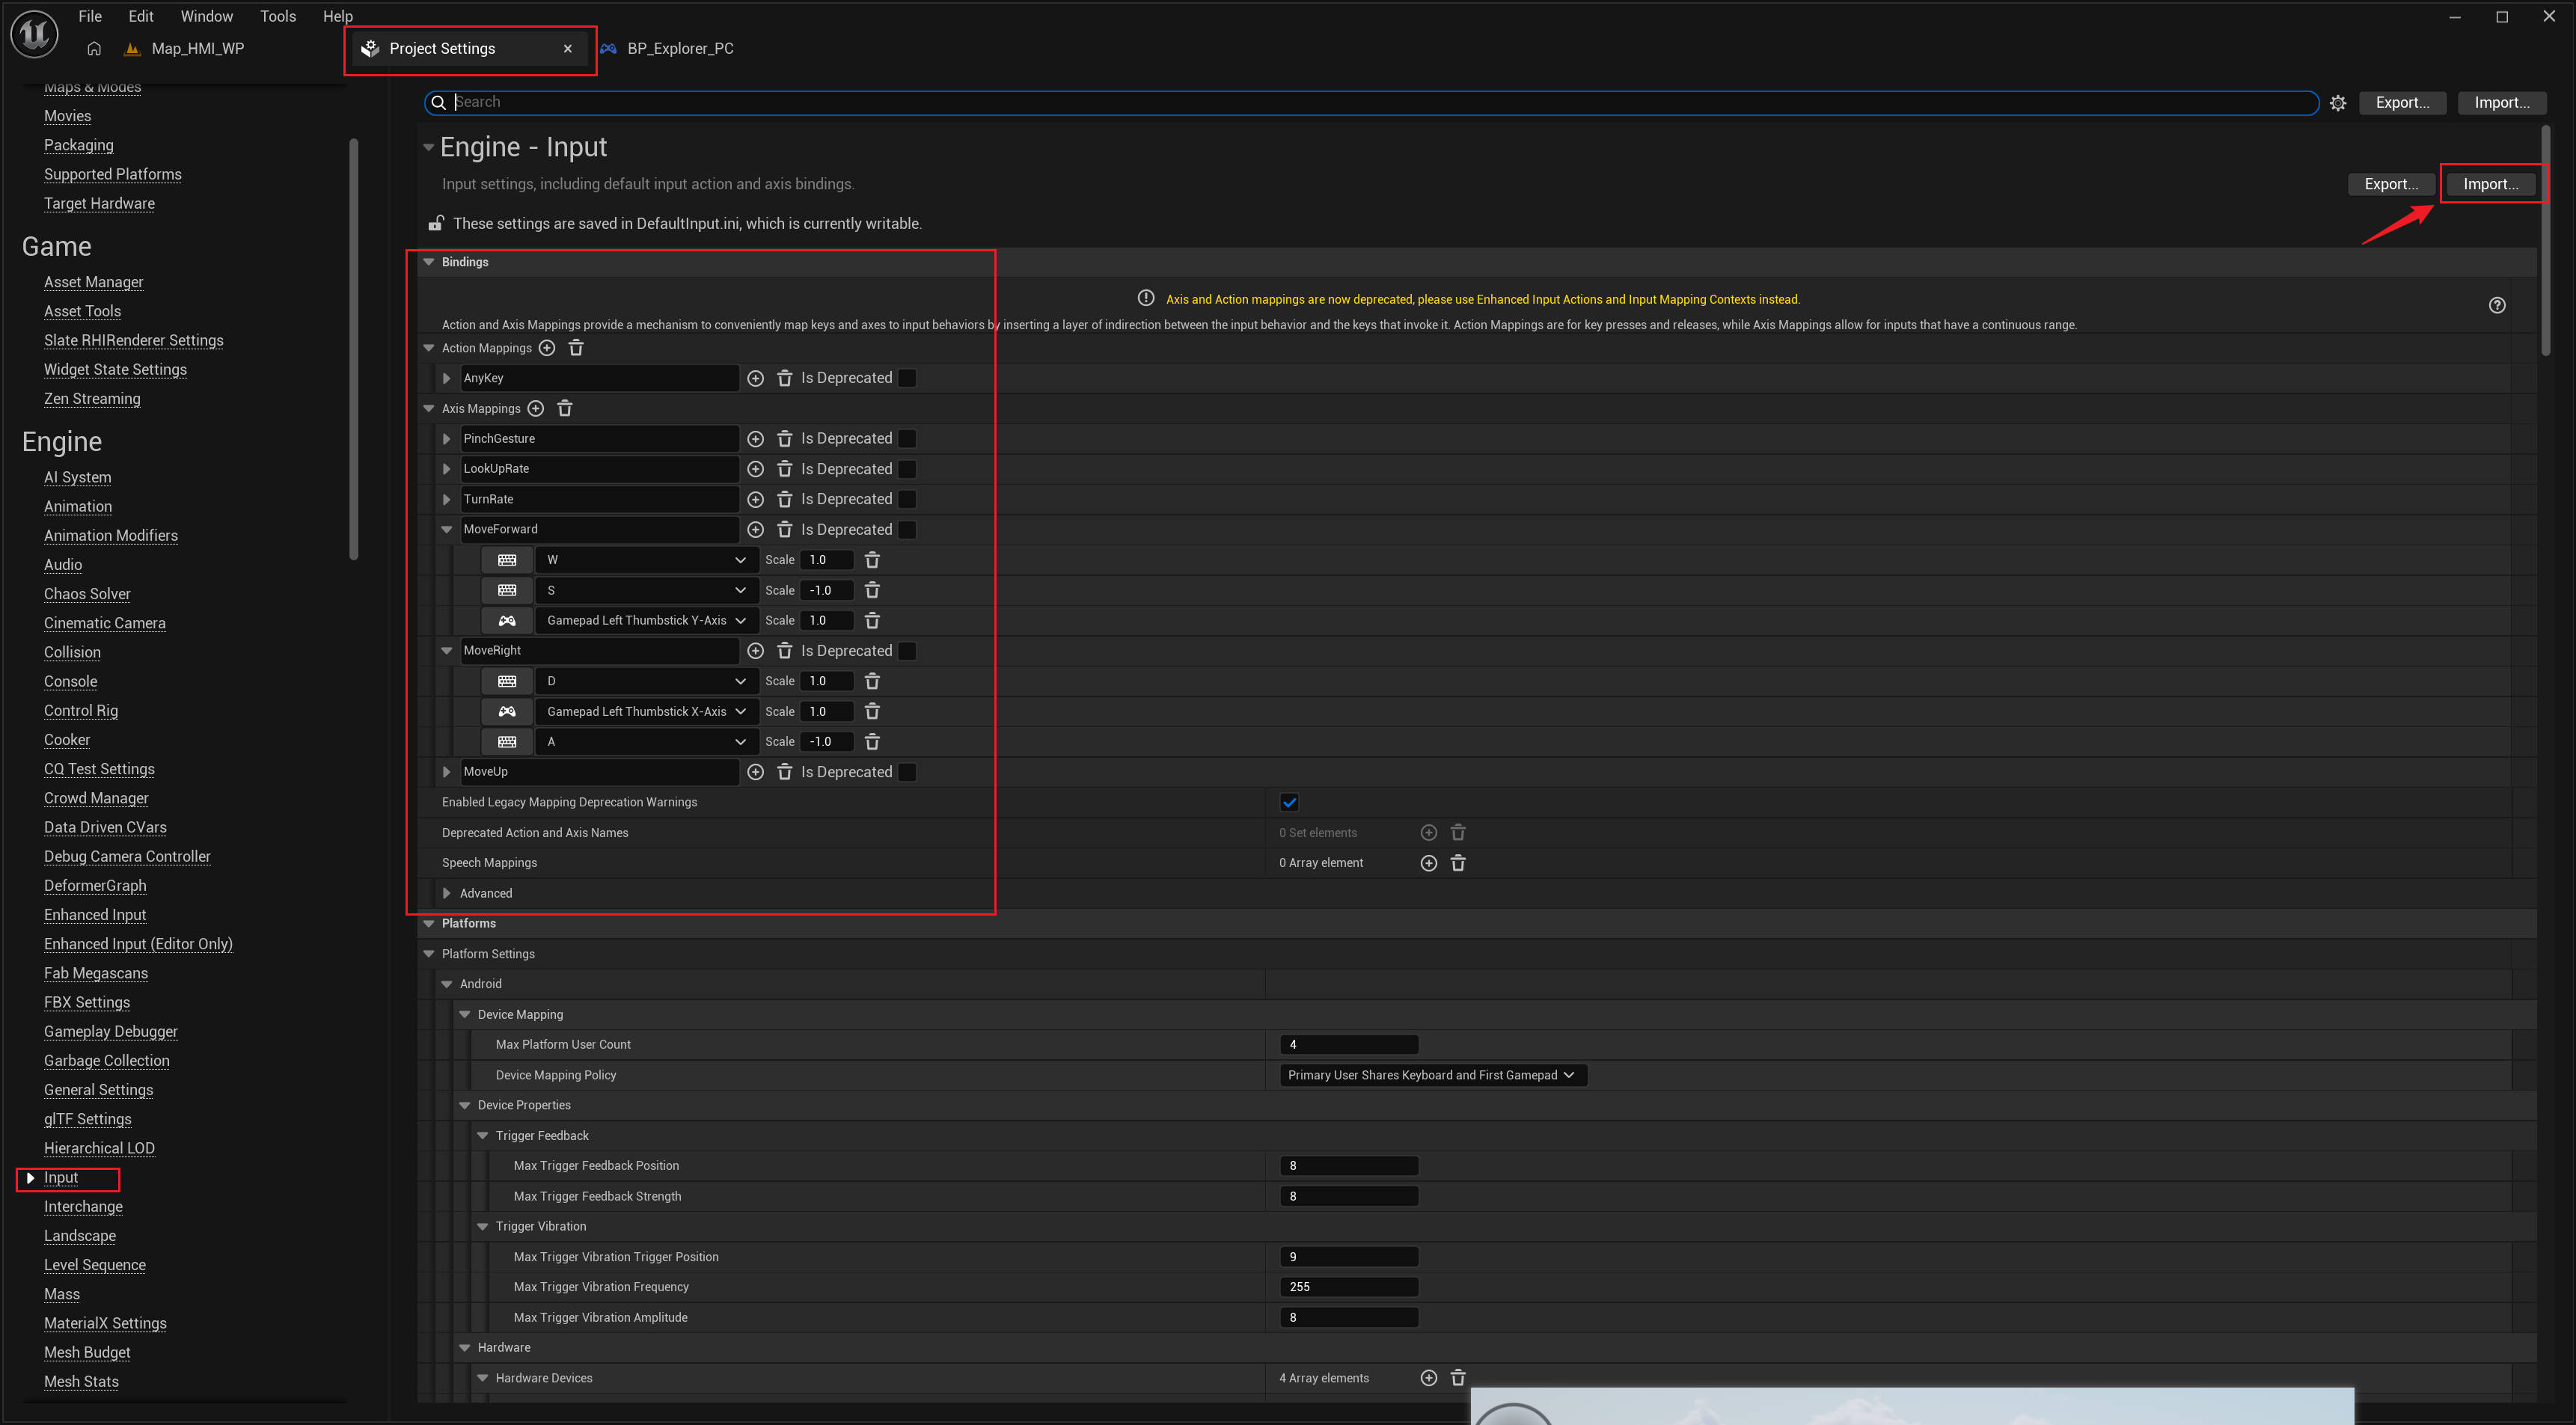2576x1425 pixels.
Task: Uncheck Enabled Legacy Mapping Deprecation Warnings
Action: pyautogui.click(x=1289, y=802)
